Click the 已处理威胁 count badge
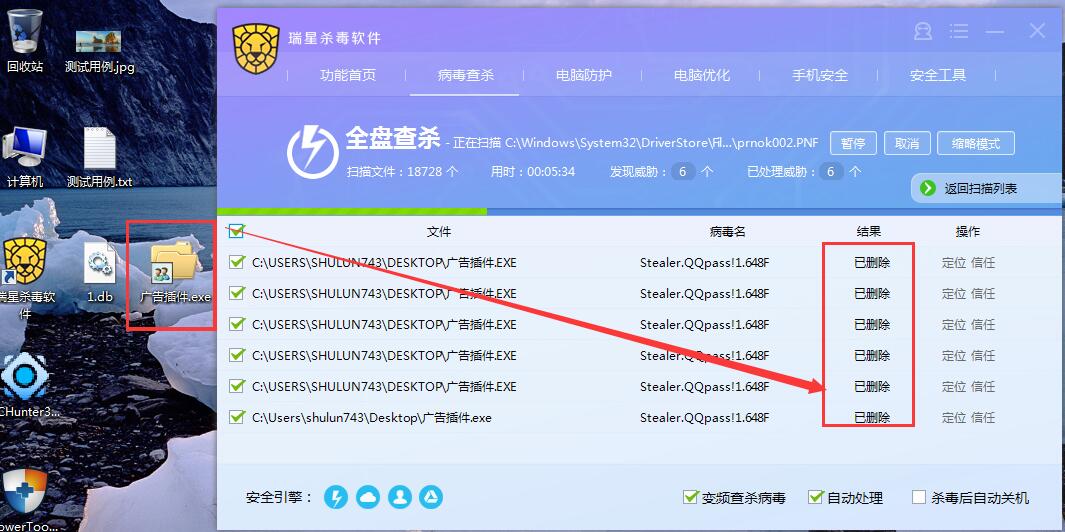Viewport: 1065px width, 532px height. coord(830,171)
